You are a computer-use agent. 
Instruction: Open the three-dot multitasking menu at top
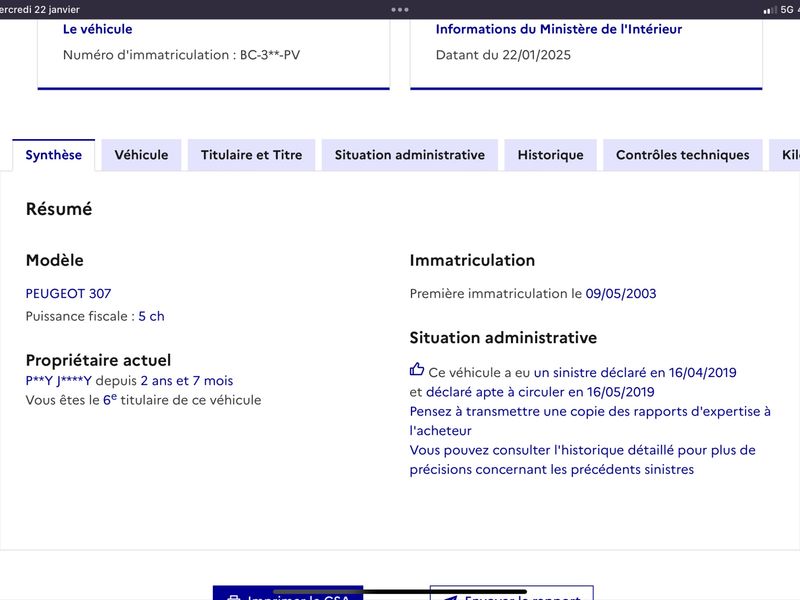tap(399, 9)
